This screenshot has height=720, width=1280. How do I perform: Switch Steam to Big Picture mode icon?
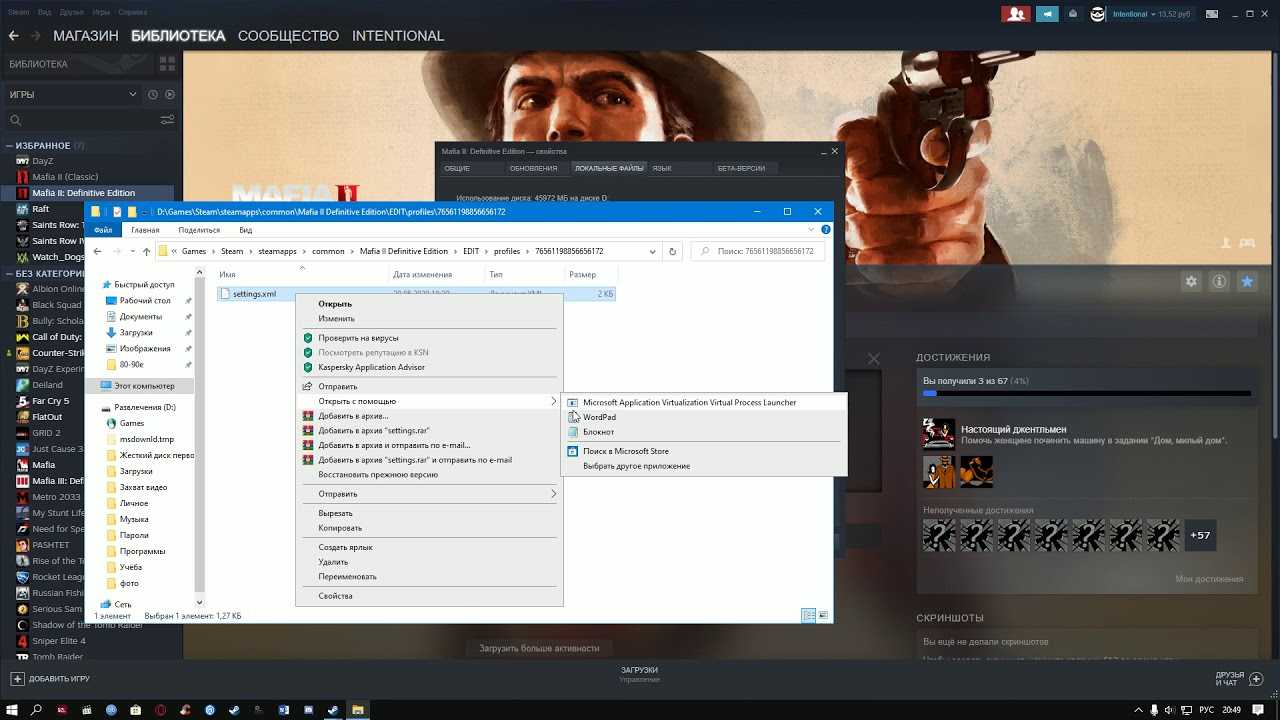click(x=1211, y=14)
